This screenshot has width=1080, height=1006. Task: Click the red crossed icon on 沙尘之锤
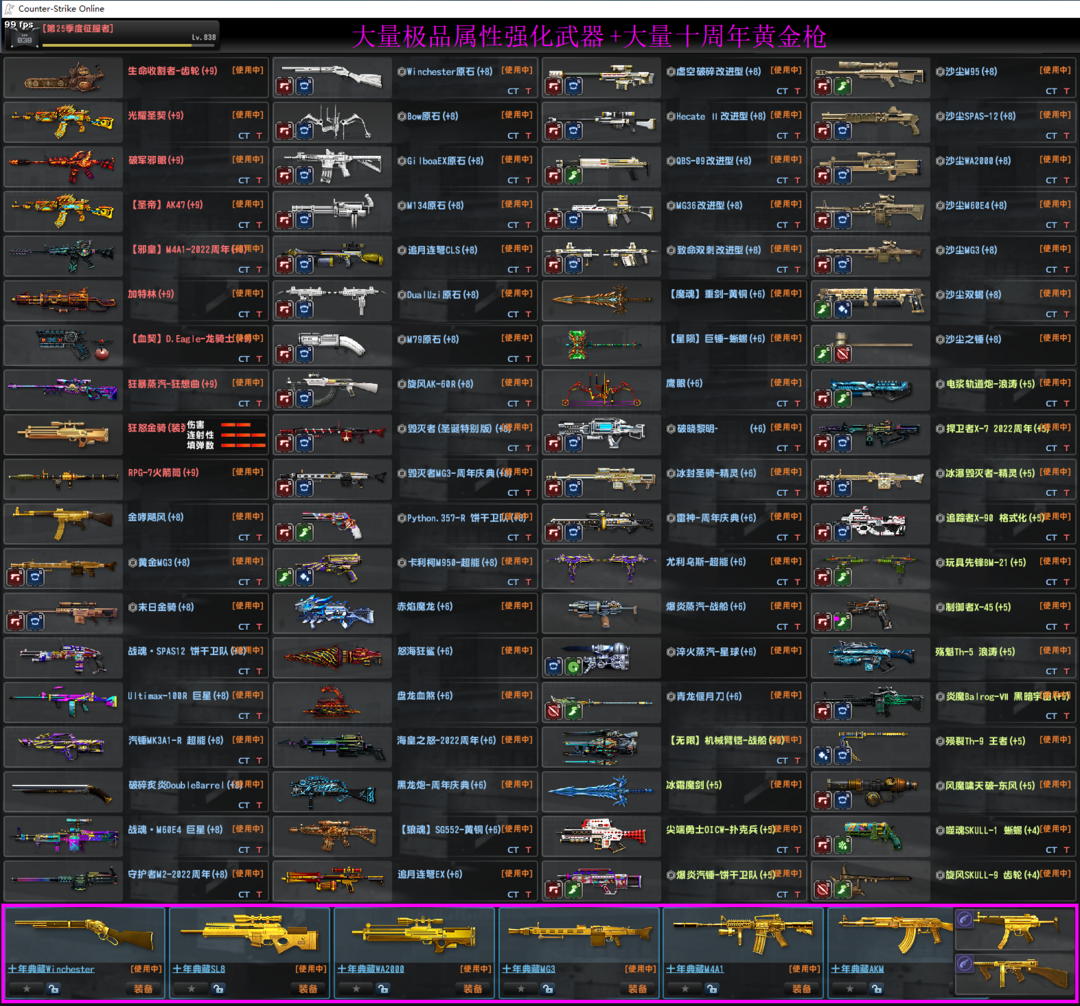(x=842, y=353)
